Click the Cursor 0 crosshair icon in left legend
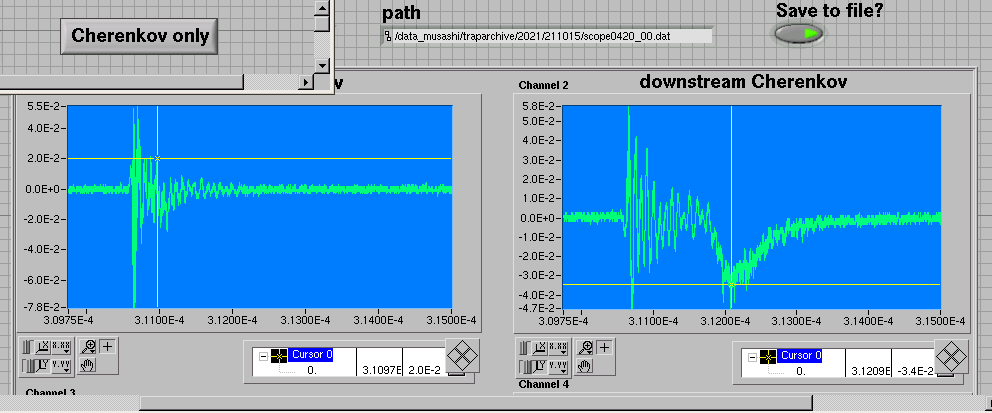Image resolution: width=992 pixels, height=413 pixels. point(279,356)
